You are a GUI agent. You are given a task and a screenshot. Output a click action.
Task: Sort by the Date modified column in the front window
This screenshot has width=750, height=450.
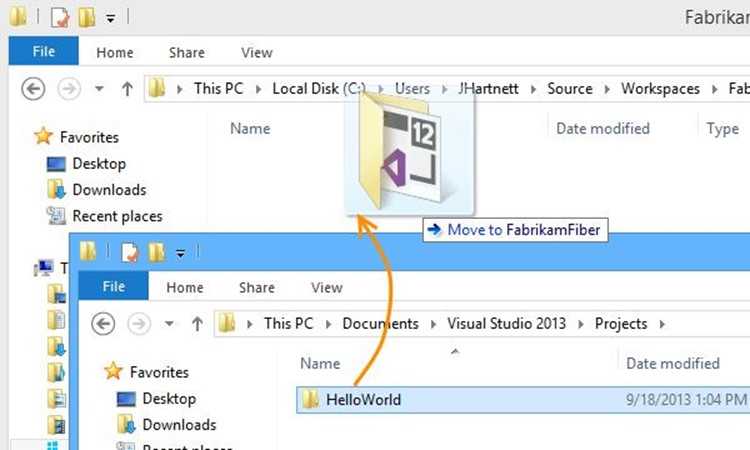pyautogui.click(x=672, y=363)
